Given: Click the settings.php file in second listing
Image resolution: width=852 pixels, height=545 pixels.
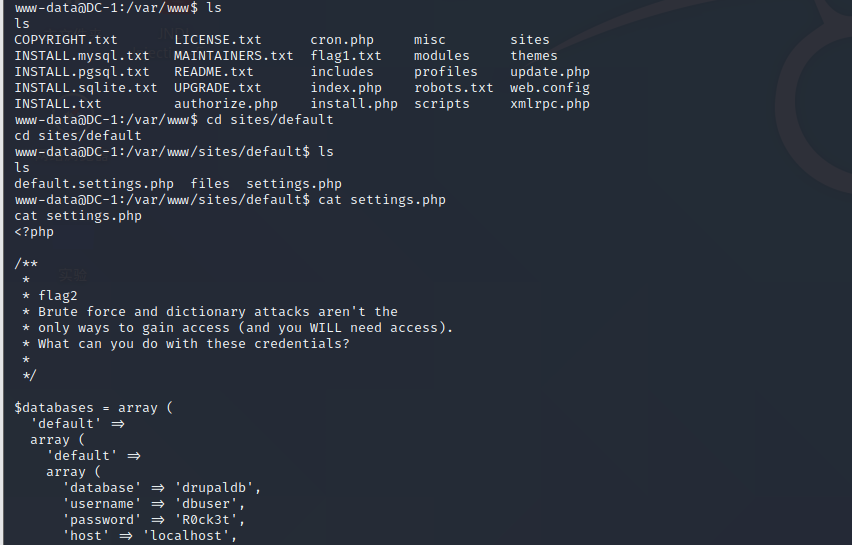Looking at the screenshot, I should pos(293,184).
